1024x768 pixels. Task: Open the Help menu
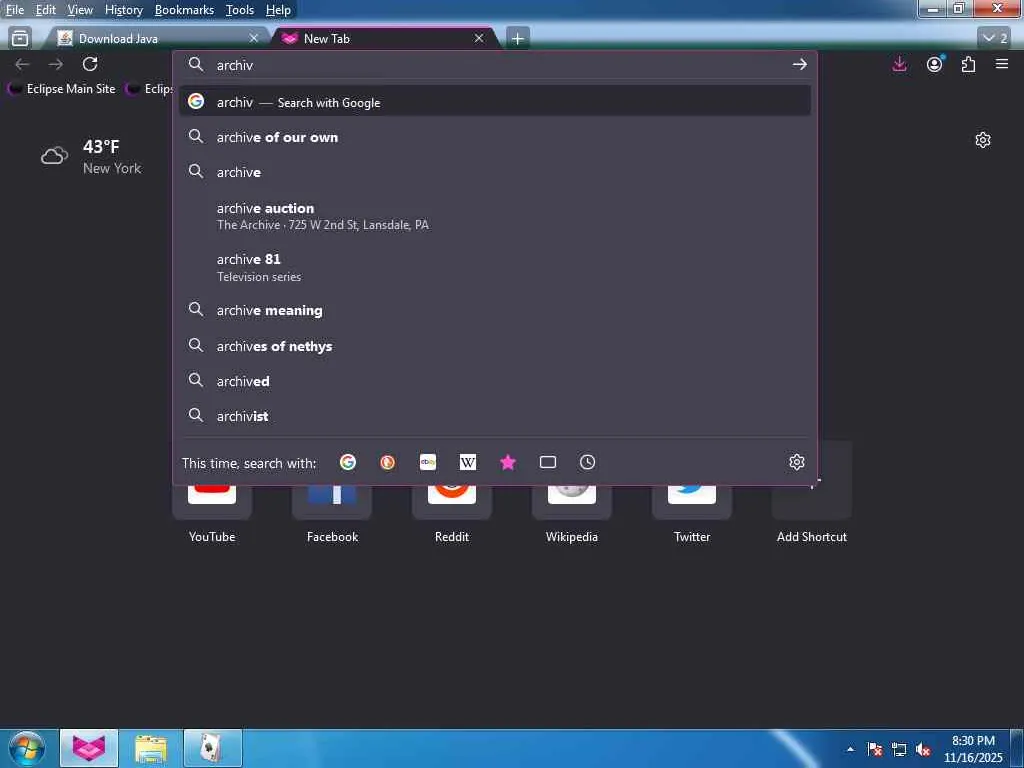278,10
